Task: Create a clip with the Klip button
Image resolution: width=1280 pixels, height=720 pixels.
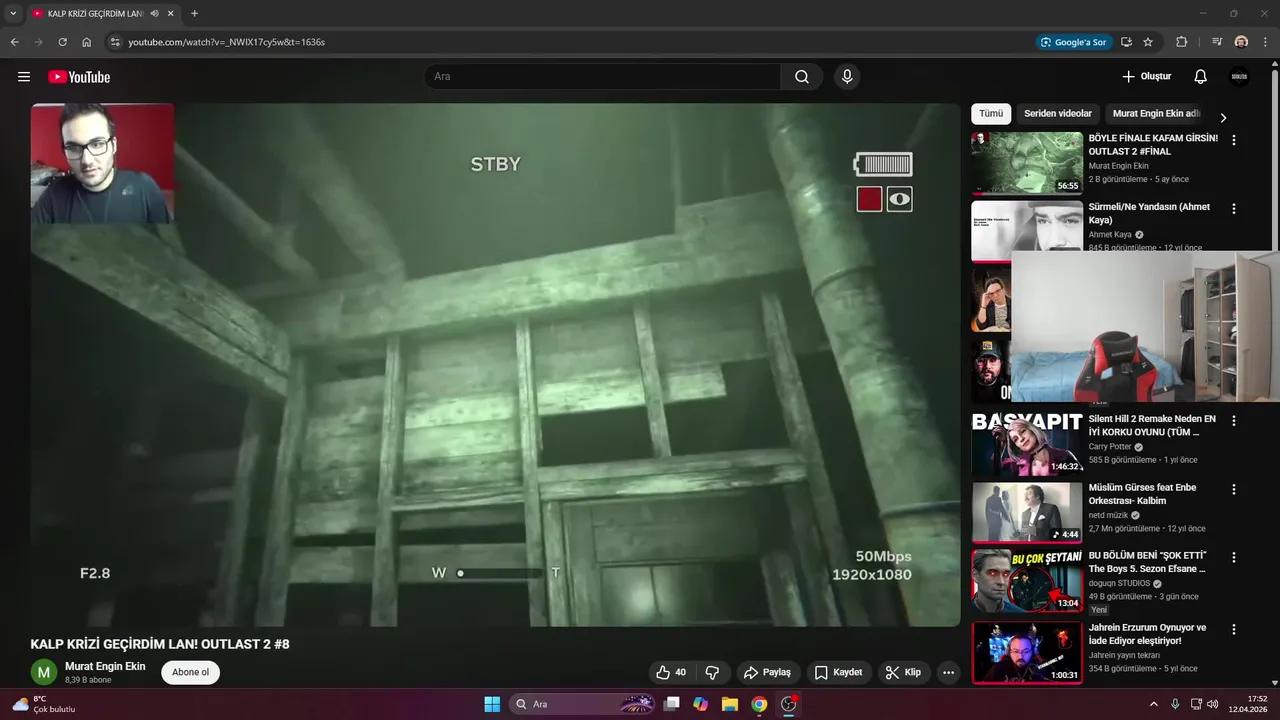Action: pos(903,673)
